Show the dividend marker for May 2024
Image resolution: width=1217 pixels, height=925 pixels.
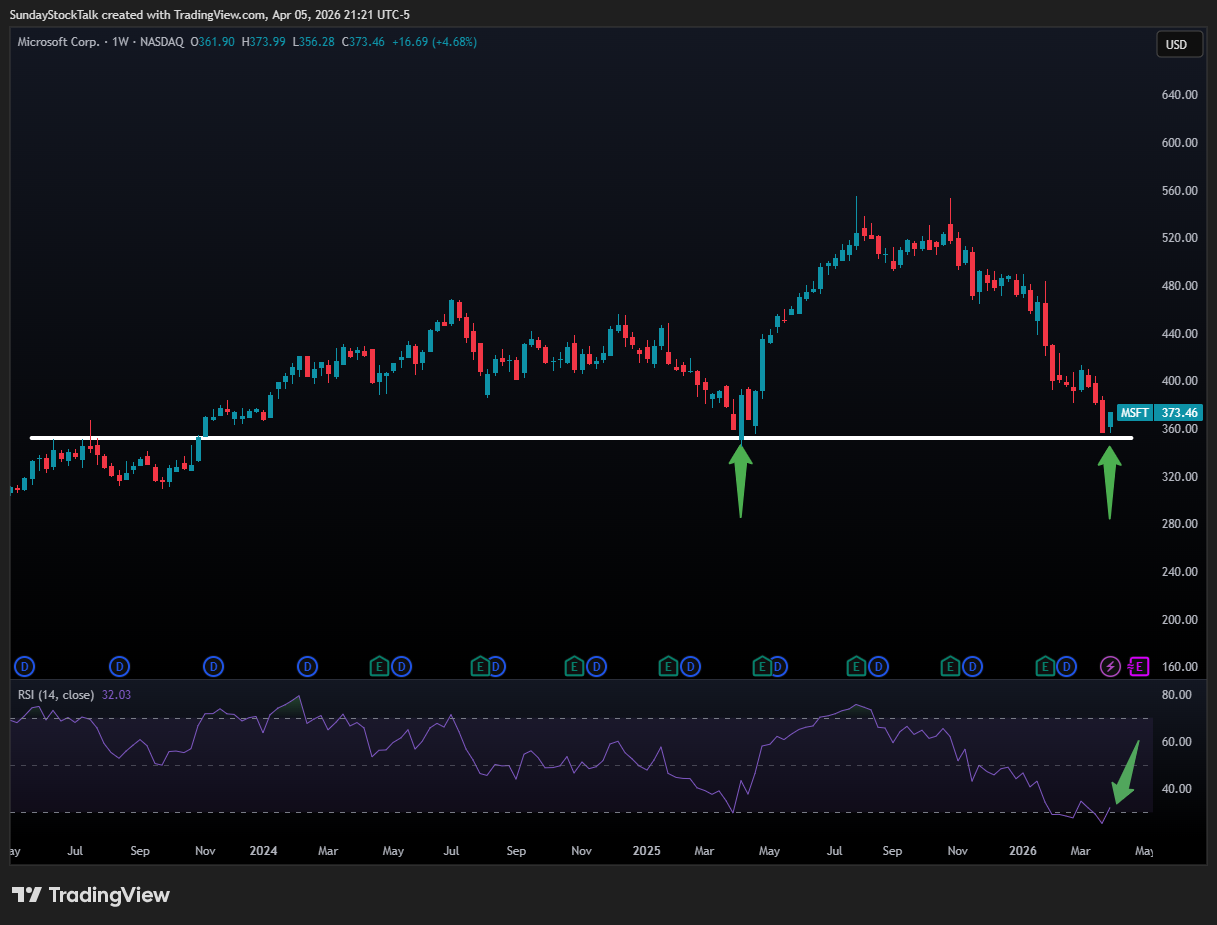(x=401, y=666)
